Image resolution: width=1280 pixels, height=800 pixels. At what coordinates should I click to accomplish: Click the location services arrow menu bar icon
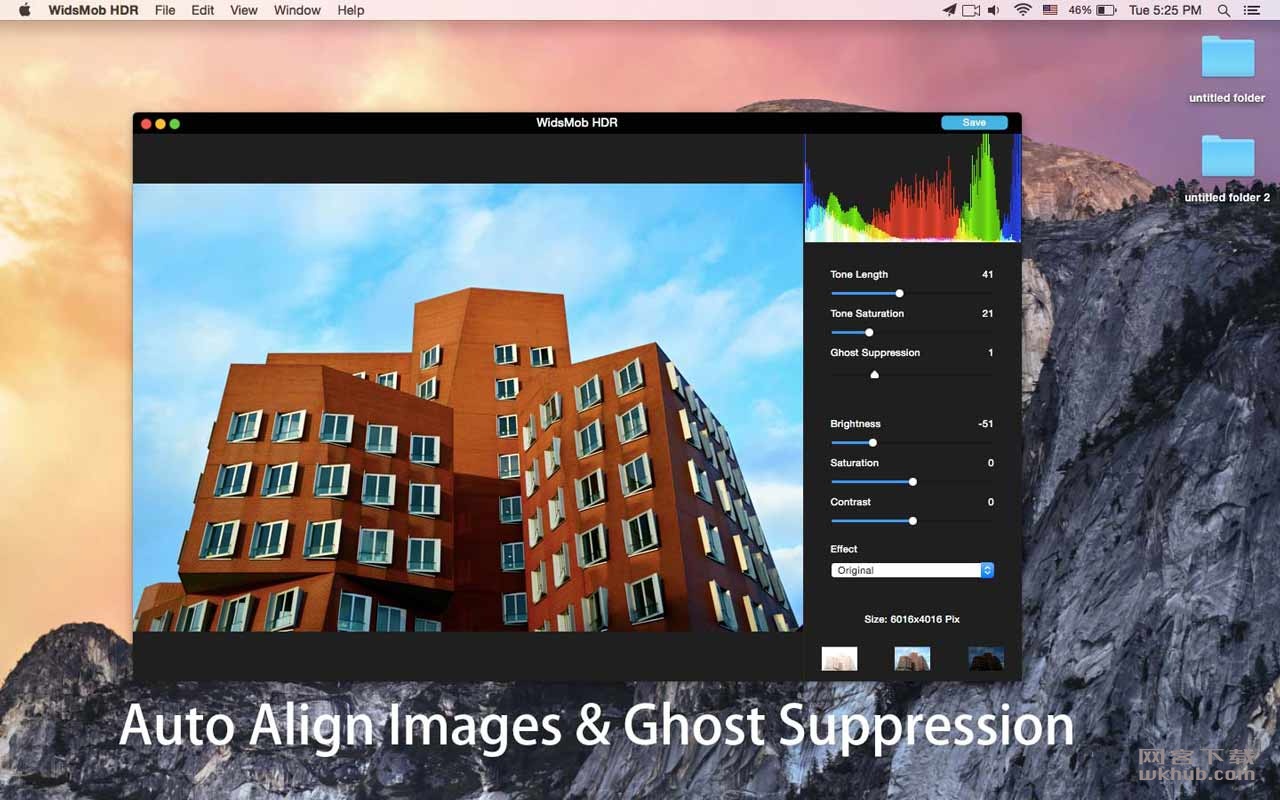coord(949,10)
